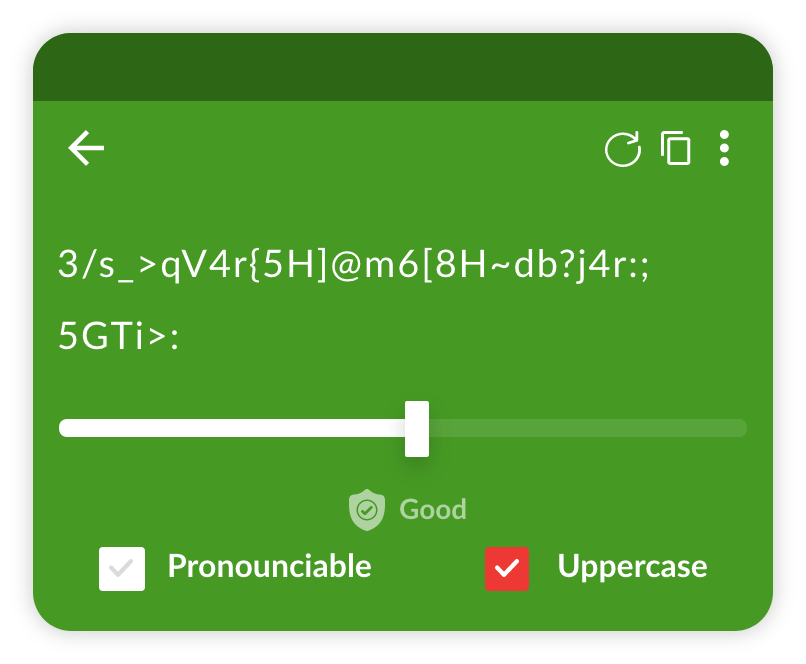Regenerate the password with the refresh icon
Image resolution: width=806 pixels, height=664 pixels.
(x=623, y=150)
